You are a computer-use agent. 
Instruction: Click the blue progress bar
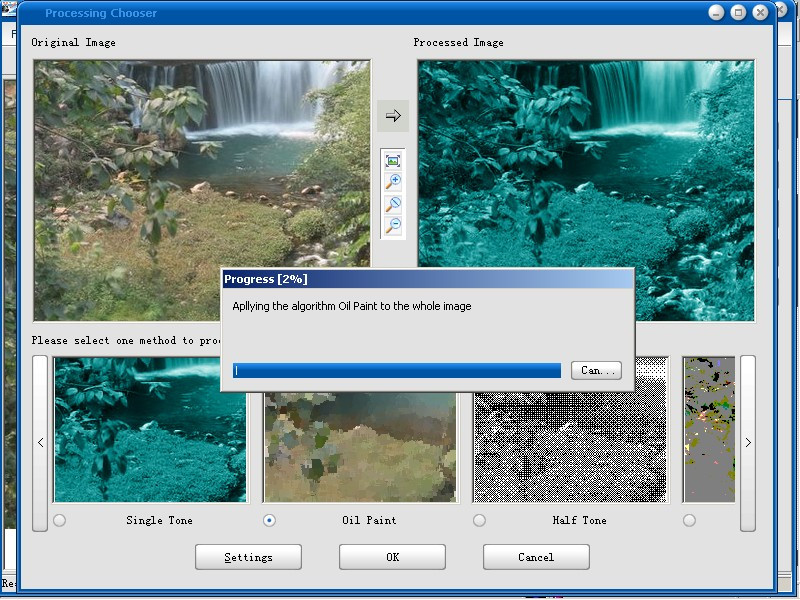pos(397,370)
